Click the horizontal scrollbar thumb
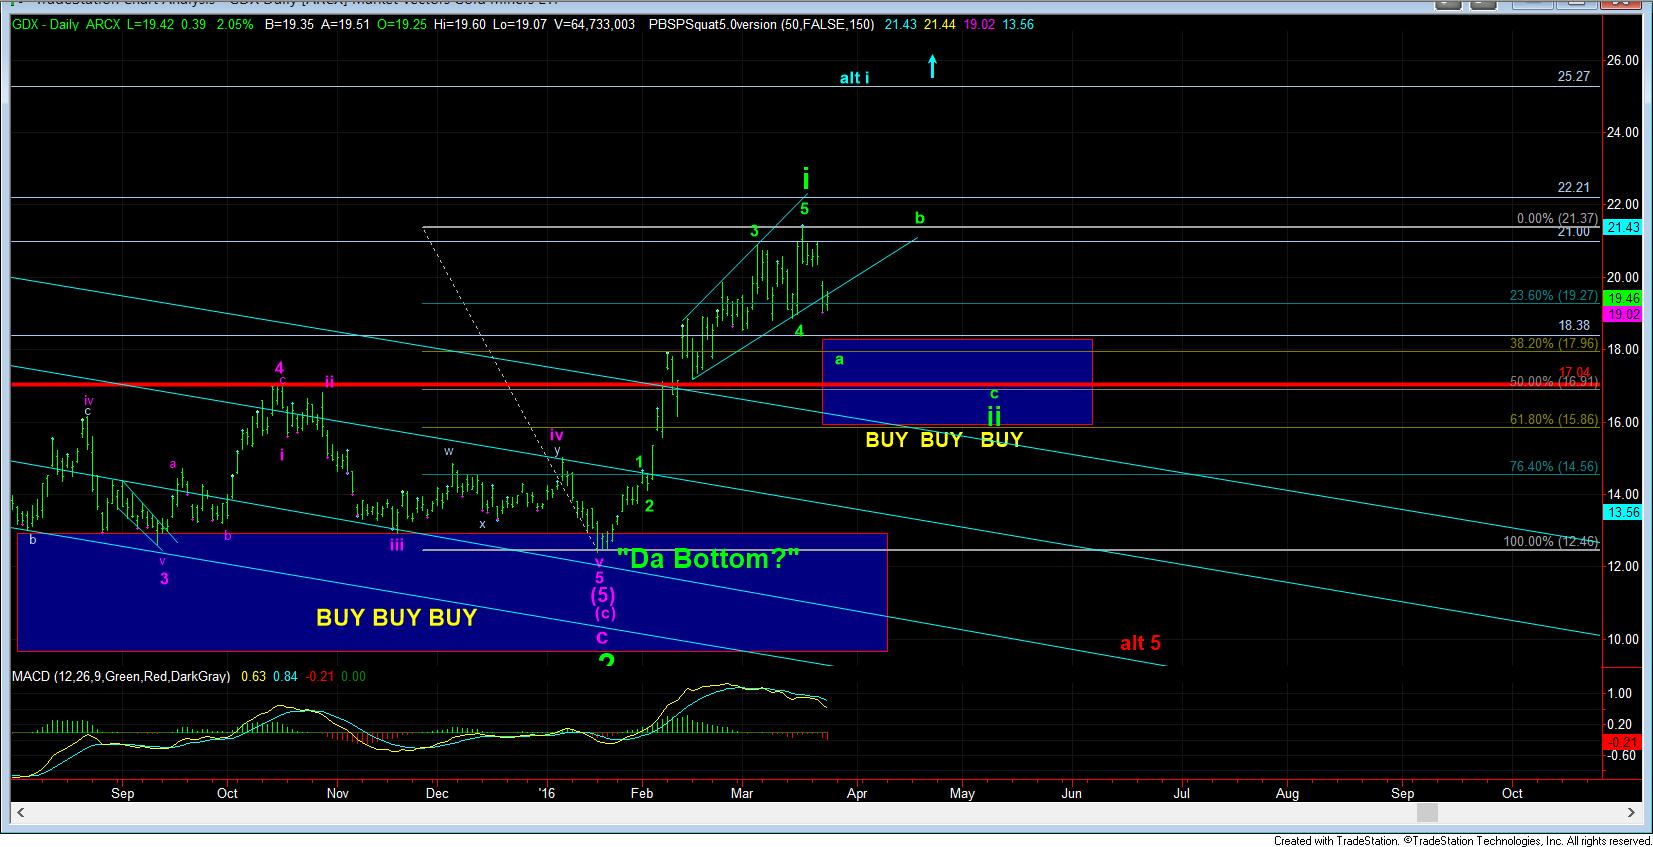 1429,812
